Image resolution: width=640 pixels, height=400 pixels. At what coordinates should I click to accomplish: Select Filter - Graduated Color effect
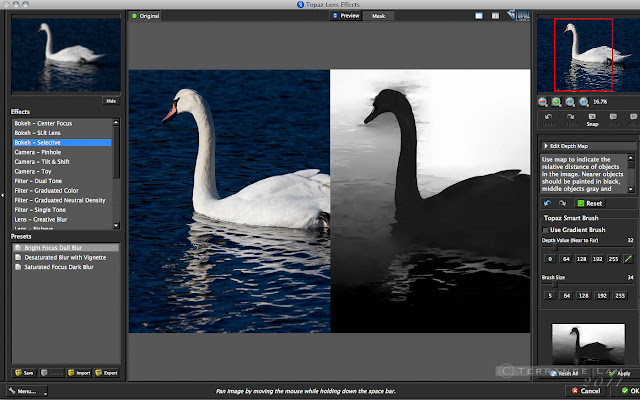pos(62,191)
